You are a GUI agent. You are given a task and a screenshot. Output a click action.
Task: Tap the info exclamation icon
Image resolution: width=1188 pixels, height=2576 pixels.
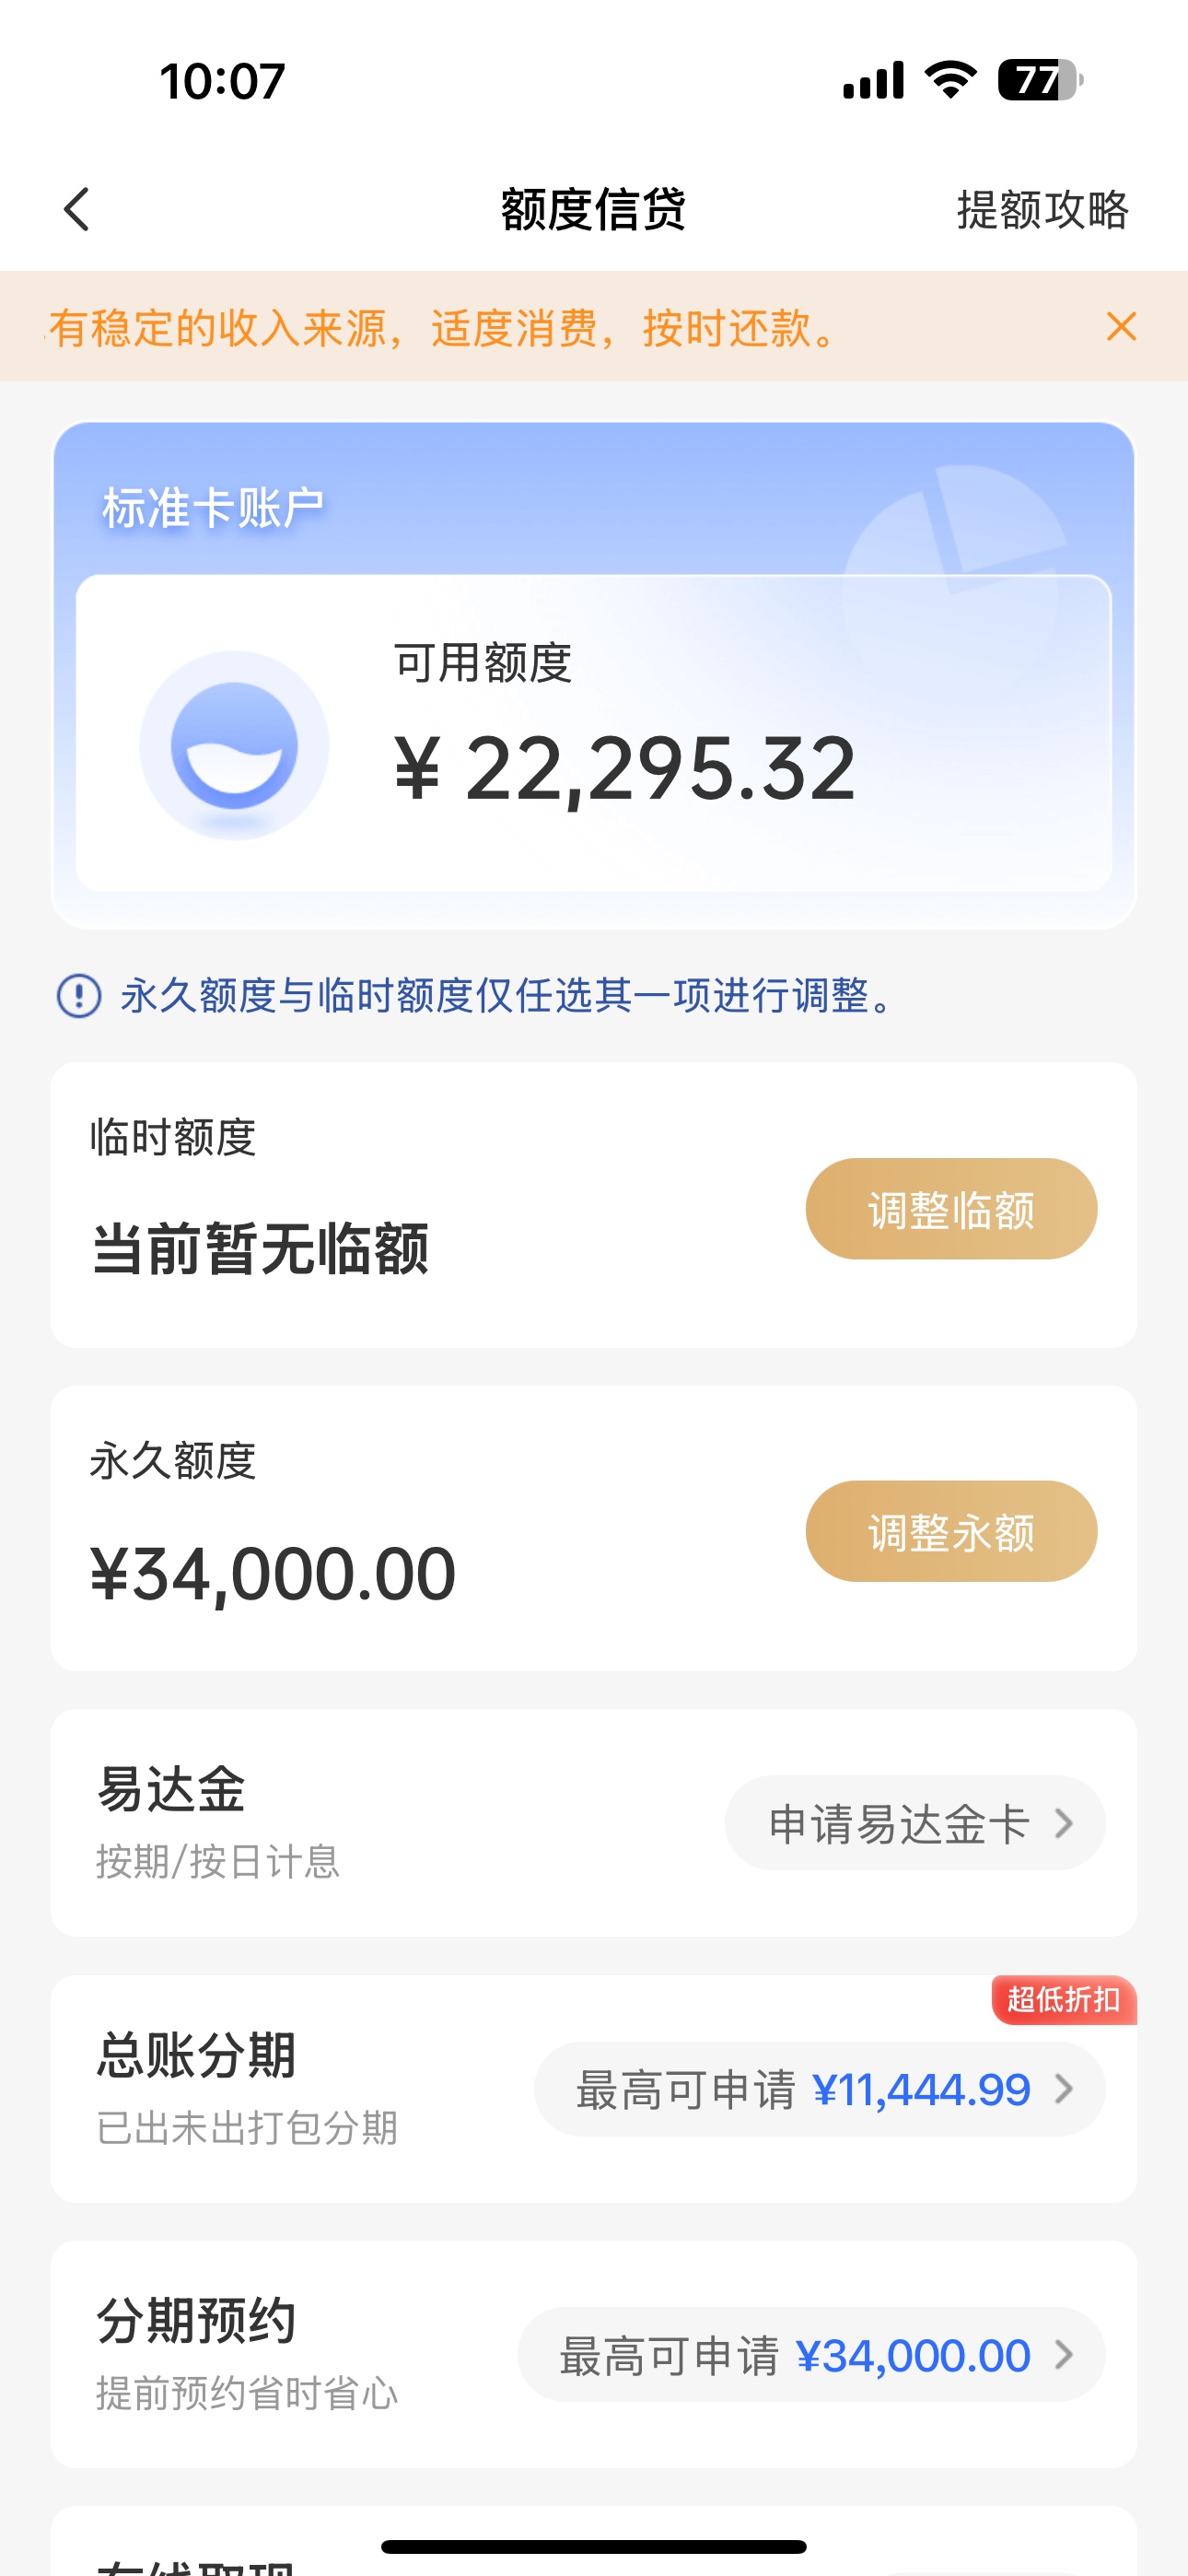(79, 996)
